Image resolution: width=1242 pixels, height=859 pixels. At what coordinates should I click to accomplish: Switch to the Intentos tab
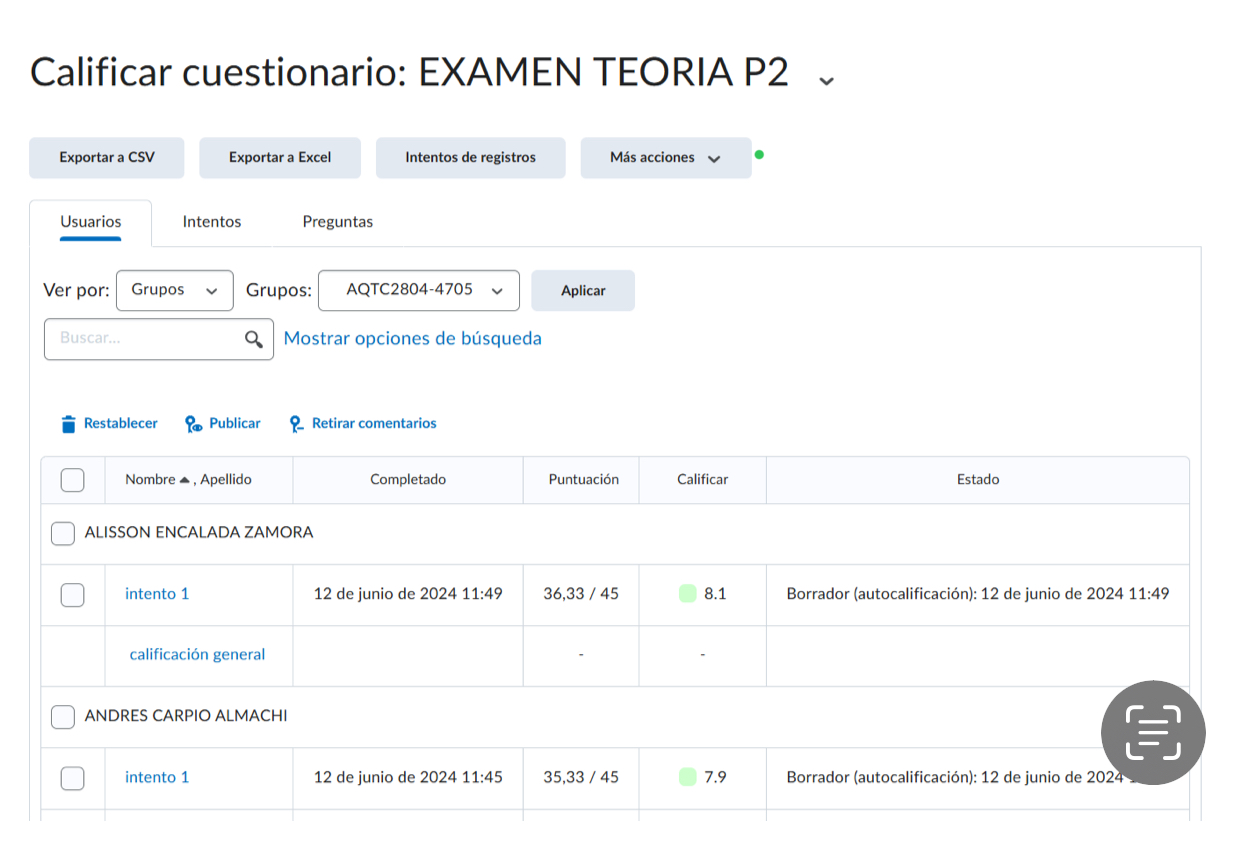click(211, 222)
